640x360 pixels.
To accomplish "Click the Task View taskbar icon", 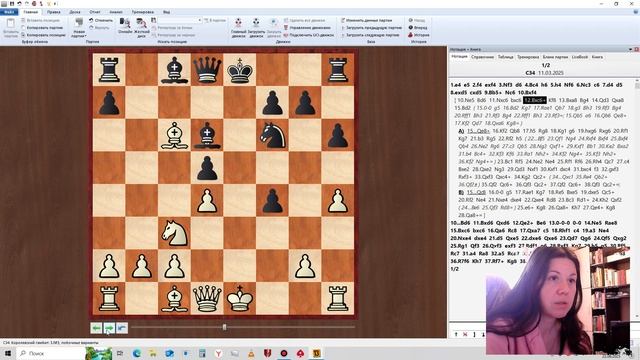I will pyautogui.click(x=120, y=353).
